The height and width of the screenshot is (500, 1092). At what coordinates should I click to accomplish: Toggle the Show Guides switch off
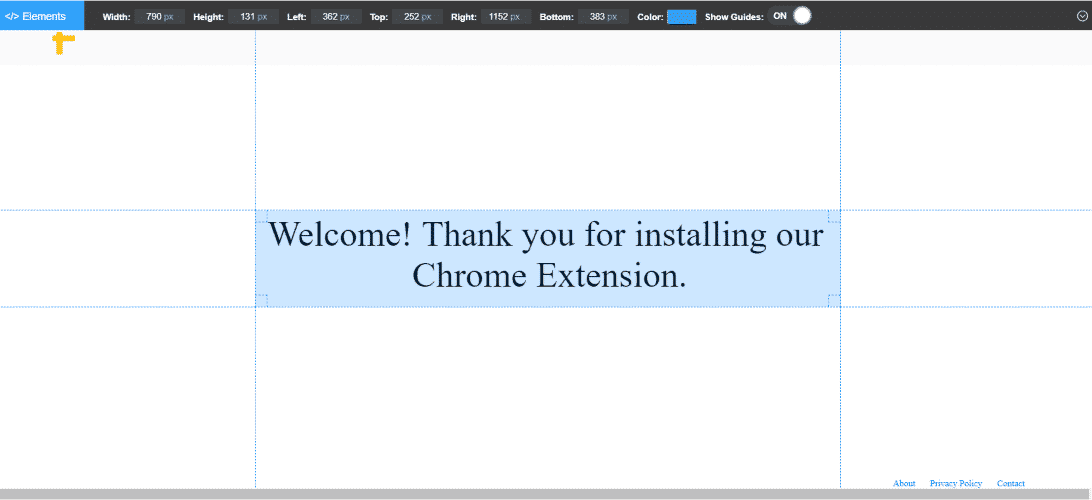click(x=790, y=16)
